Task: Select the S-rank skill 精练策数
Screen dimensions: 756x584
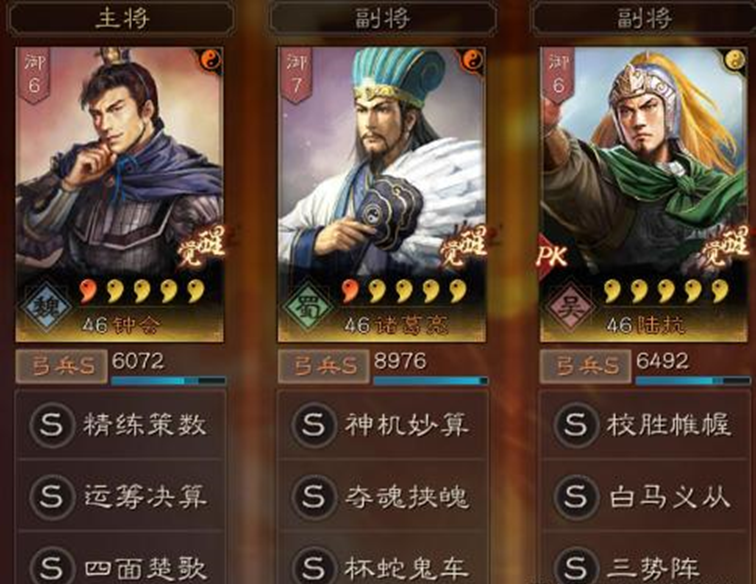Action: pos(121,424)
